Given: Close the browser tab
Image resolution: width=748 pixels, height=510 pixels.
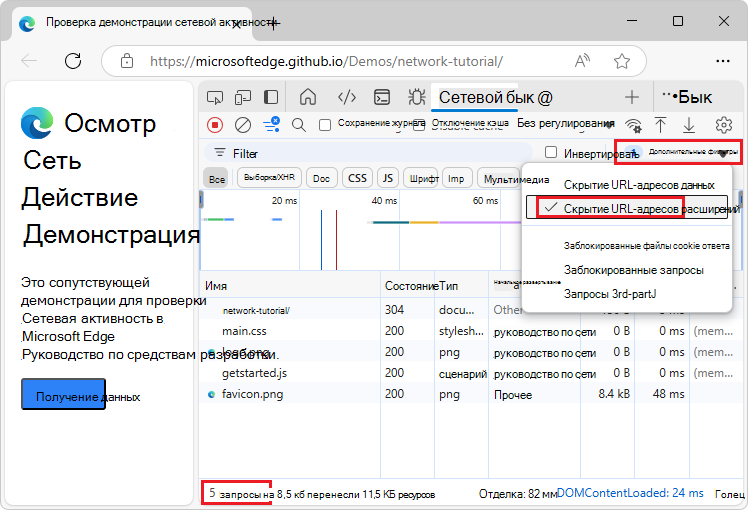Looking at the screenshot, I should click(236, 25).
